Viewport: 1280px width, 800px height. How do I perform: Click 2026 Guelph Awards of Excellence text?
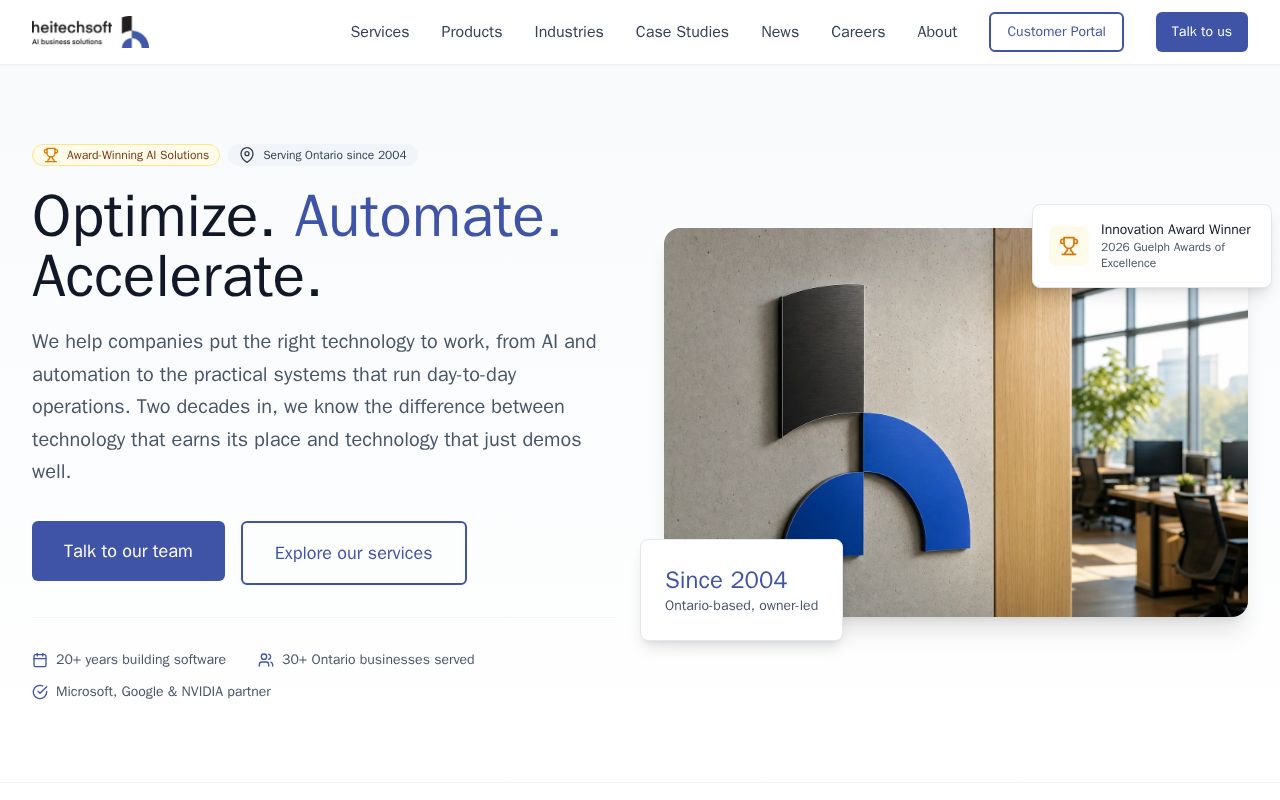coord(1163,255)
